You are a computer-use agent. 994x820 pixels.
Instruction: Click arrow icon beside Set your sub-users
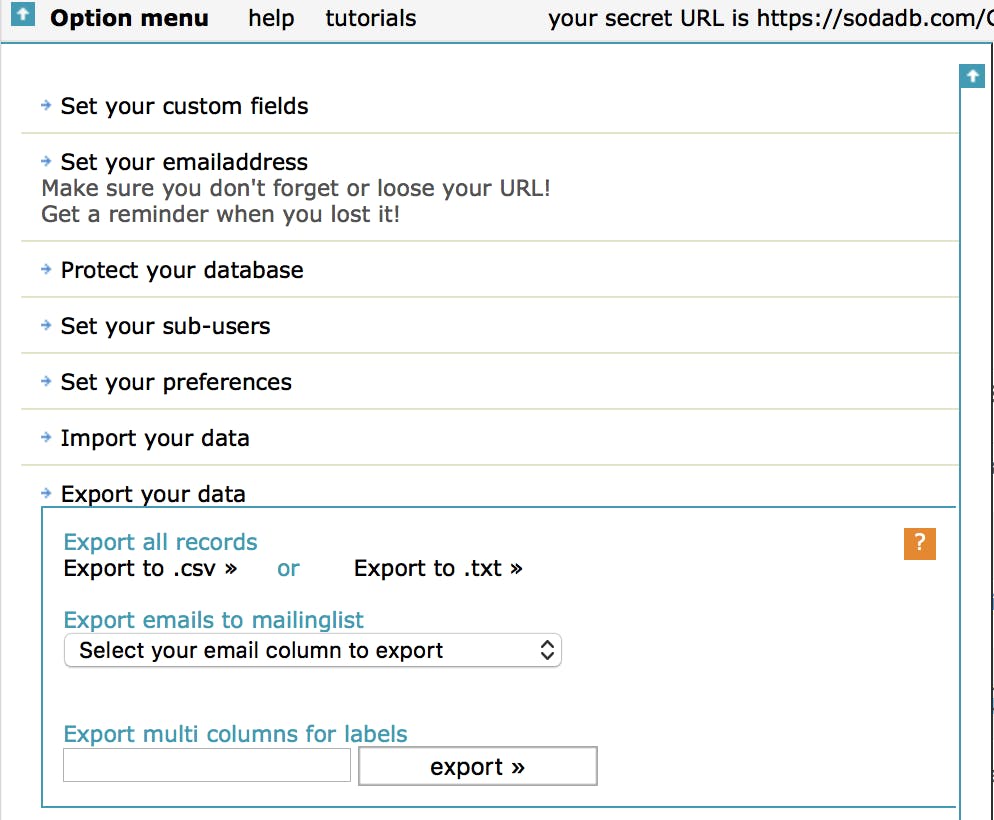46,325
